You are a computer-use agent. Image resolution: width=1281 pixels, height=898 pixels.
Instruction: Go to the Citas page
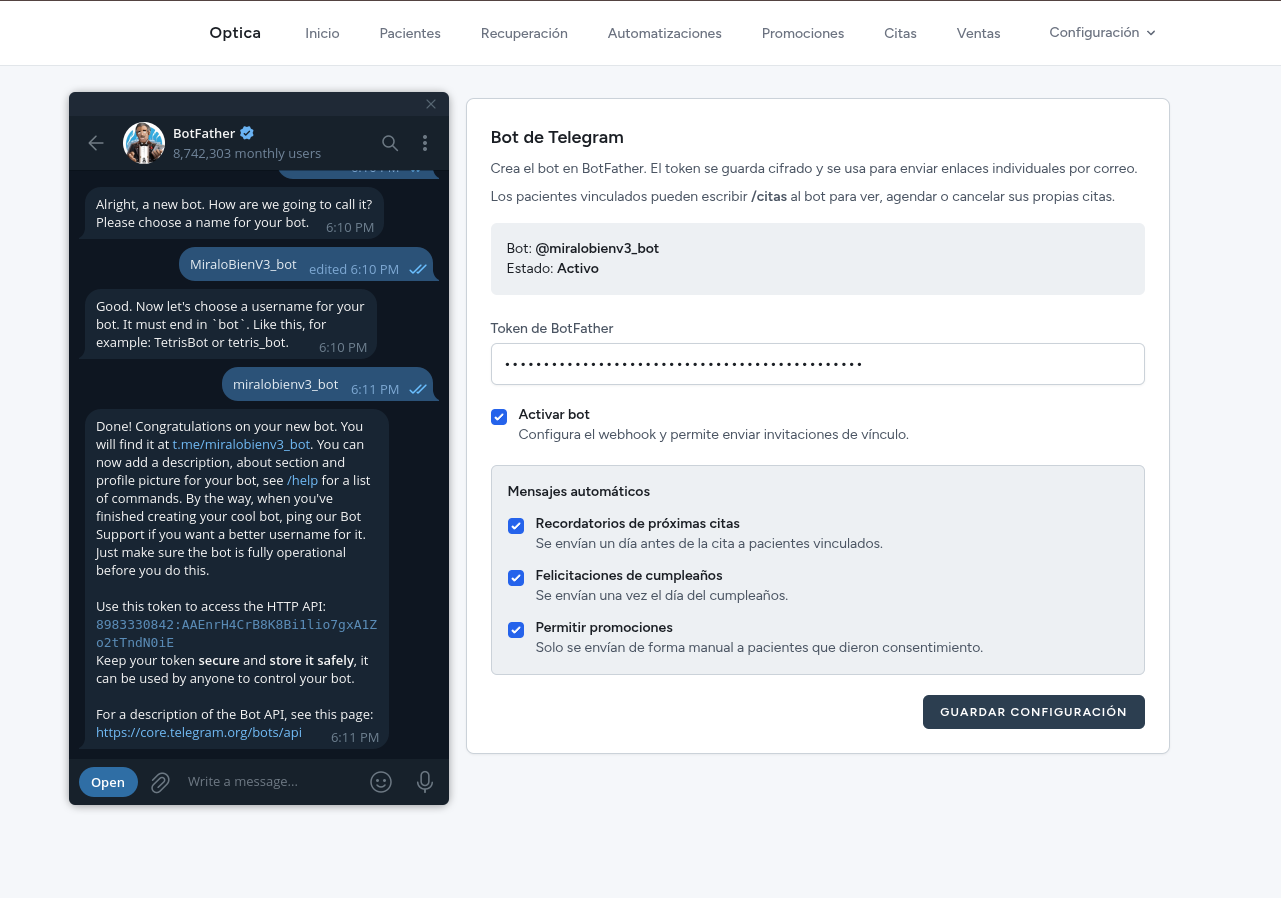pos(900,33)
